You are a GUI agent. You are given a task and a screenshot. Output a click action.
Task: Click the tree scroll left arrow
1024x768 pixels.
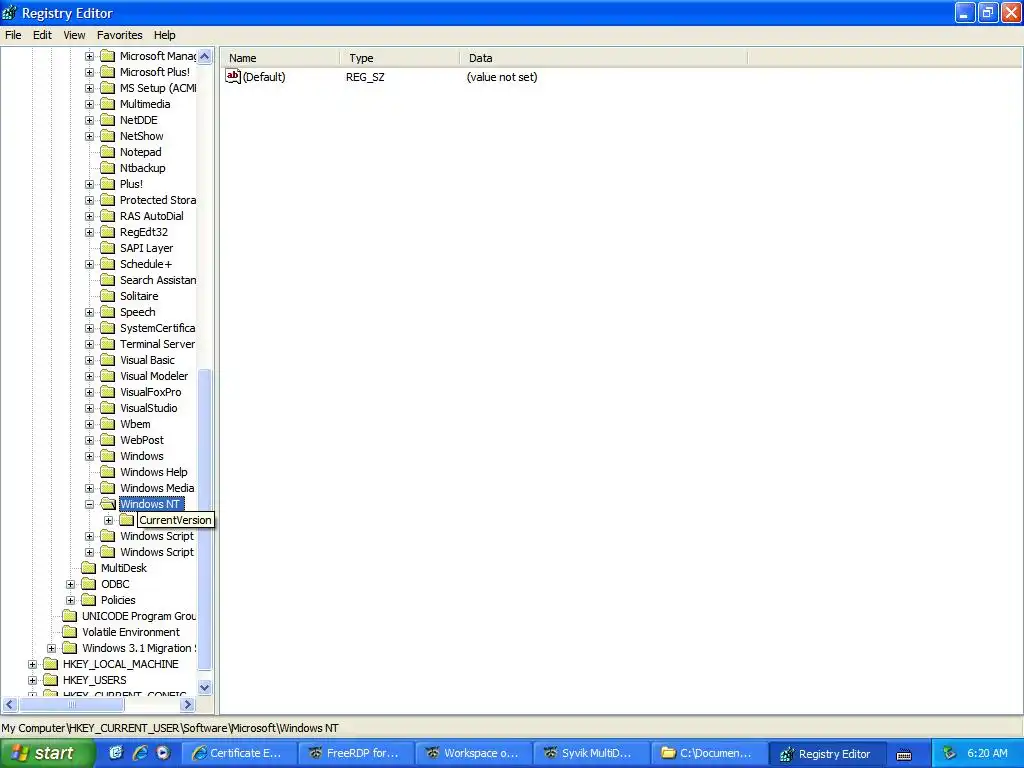tap(10, 705)
